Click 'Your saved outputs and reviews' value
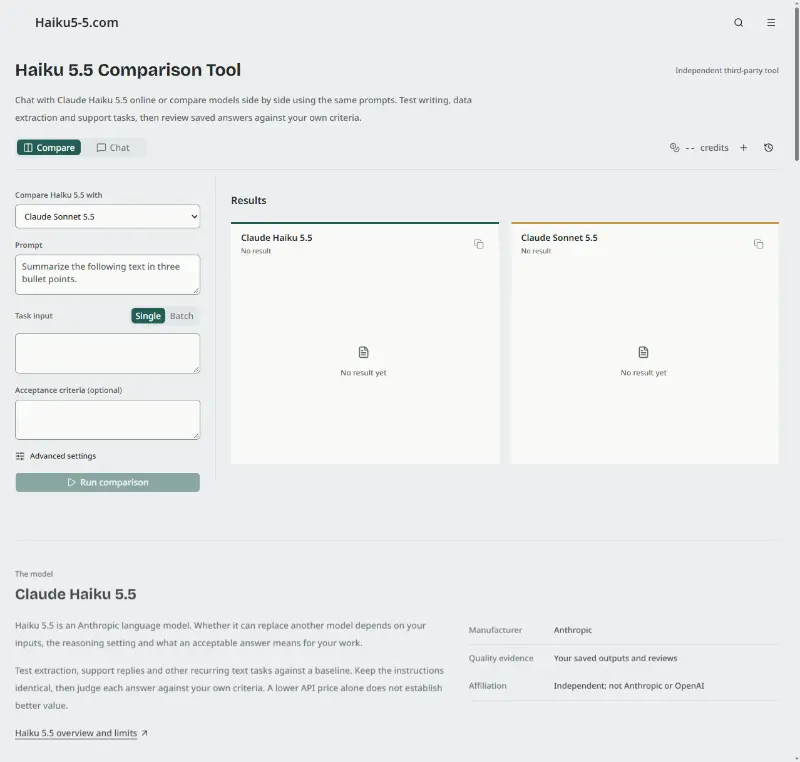 [x=615, y=658]
